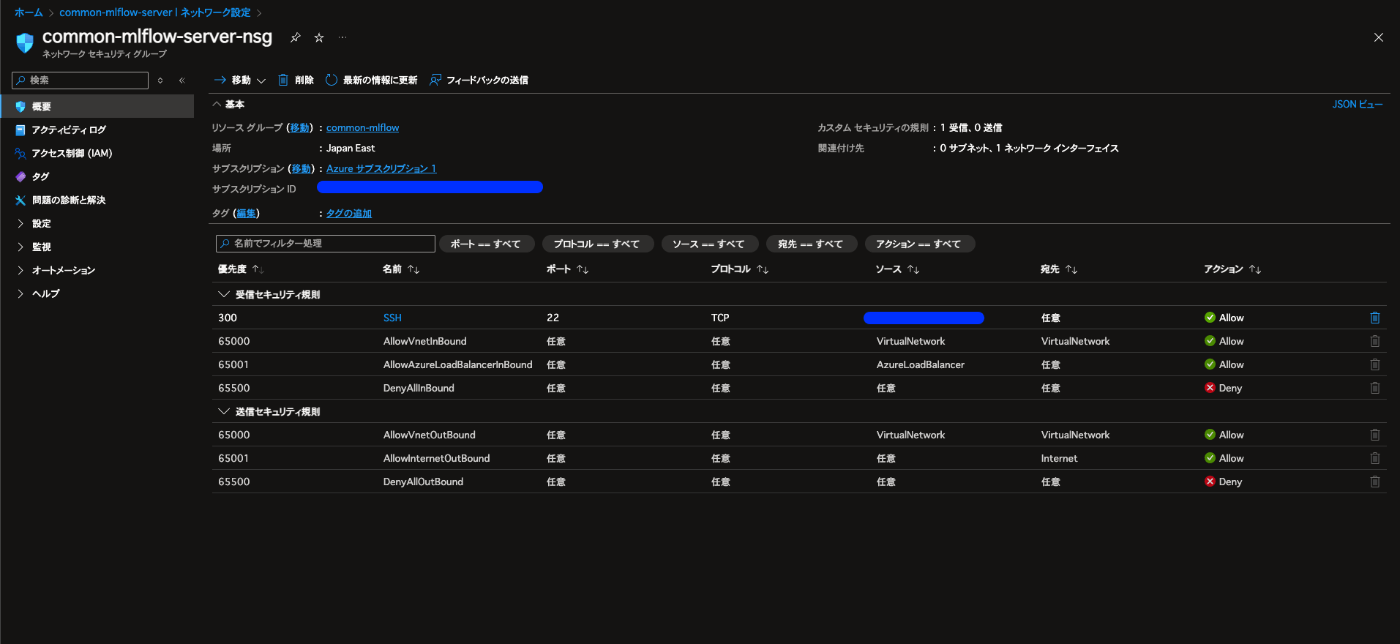Open the 移動 dropdown in toolbar

pos(239,80)
